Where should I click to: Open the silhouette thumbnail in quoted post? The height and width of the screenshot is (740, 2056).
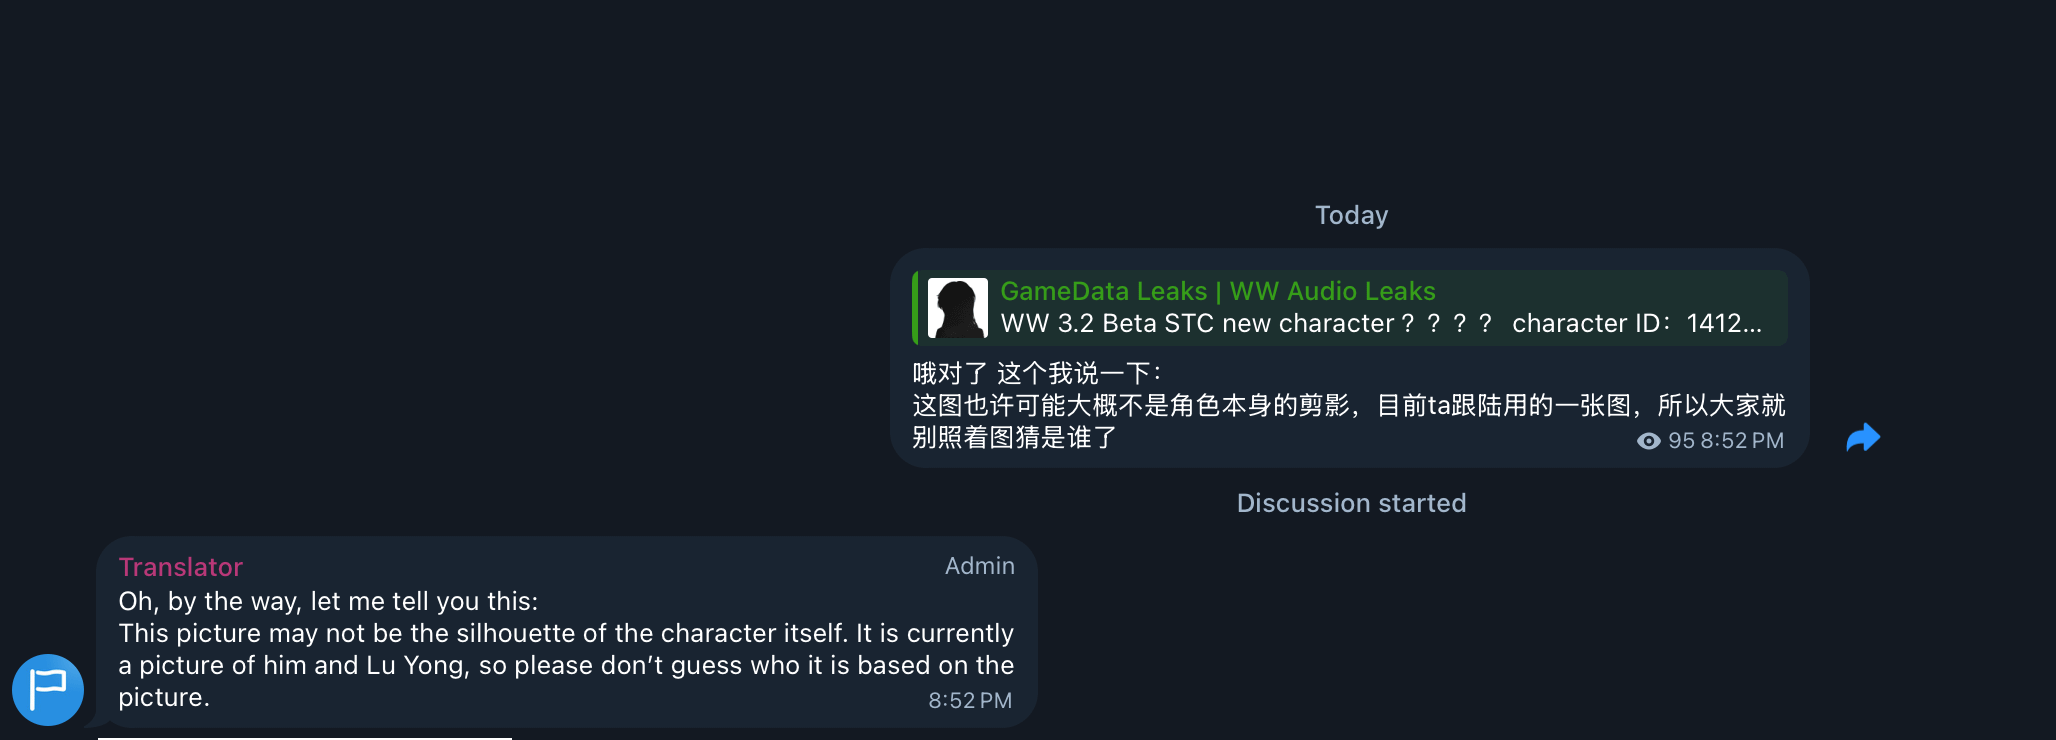[958, 308]
